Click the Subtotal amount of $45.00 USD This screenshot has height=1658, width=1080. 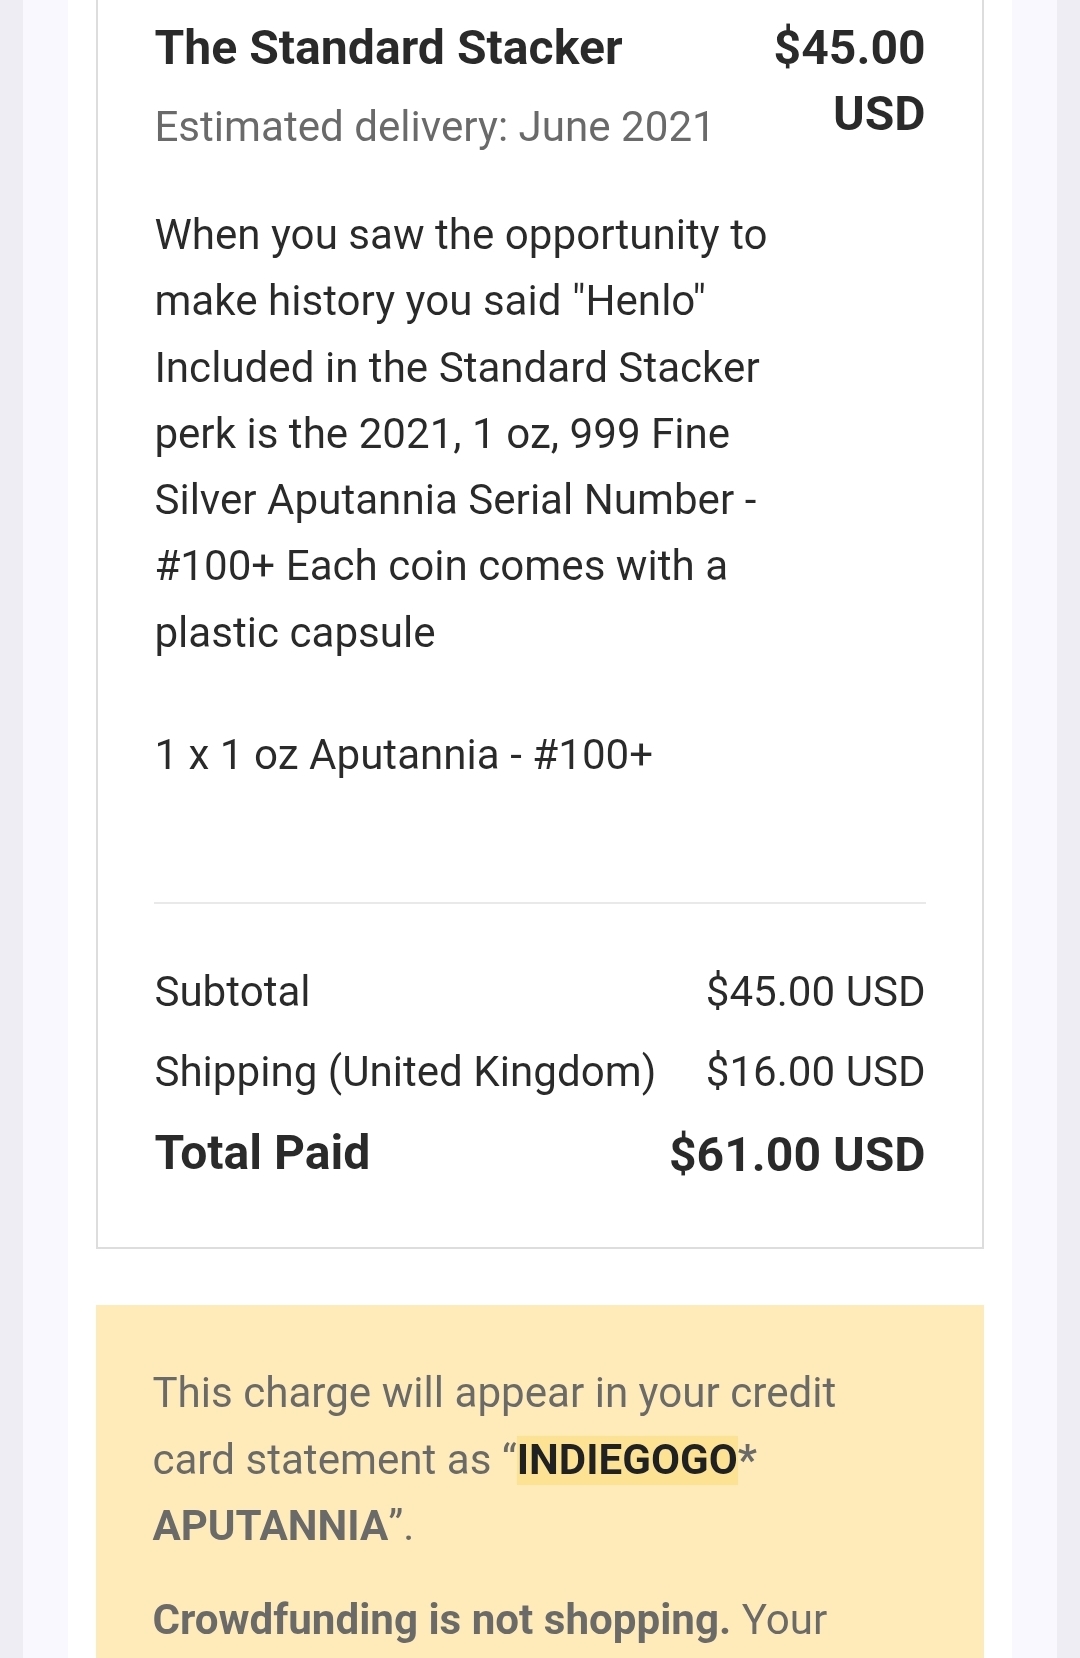click(x=814, y=992)
